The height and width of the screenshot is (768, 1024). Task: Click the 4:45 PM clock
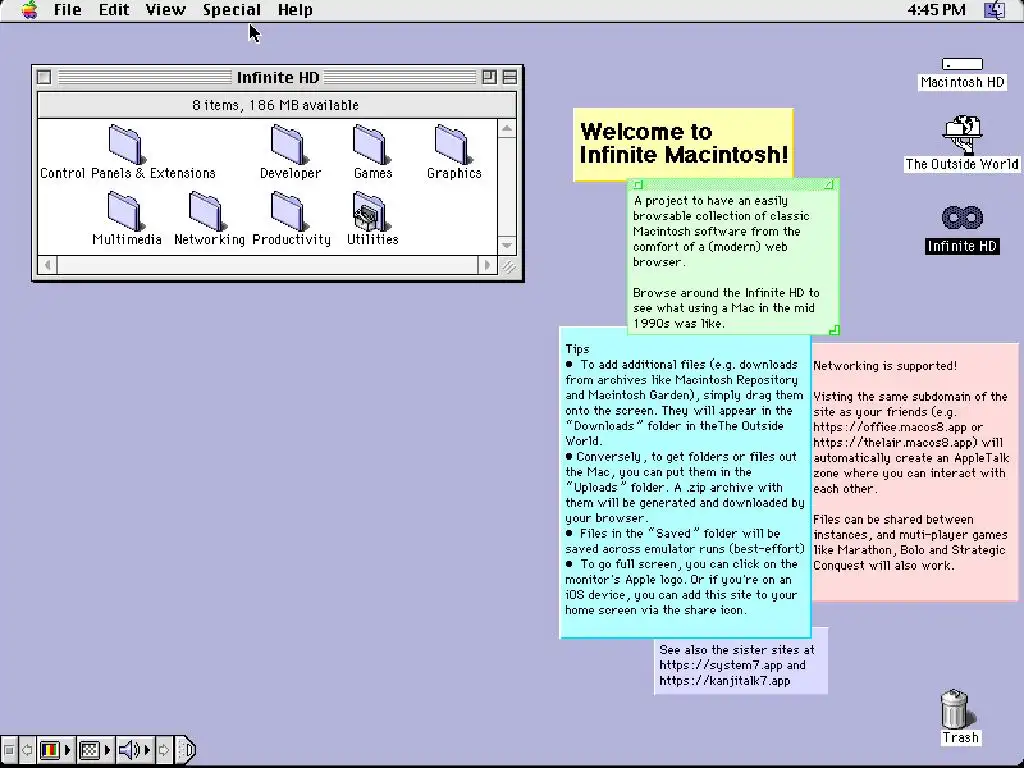pos(936,10)
